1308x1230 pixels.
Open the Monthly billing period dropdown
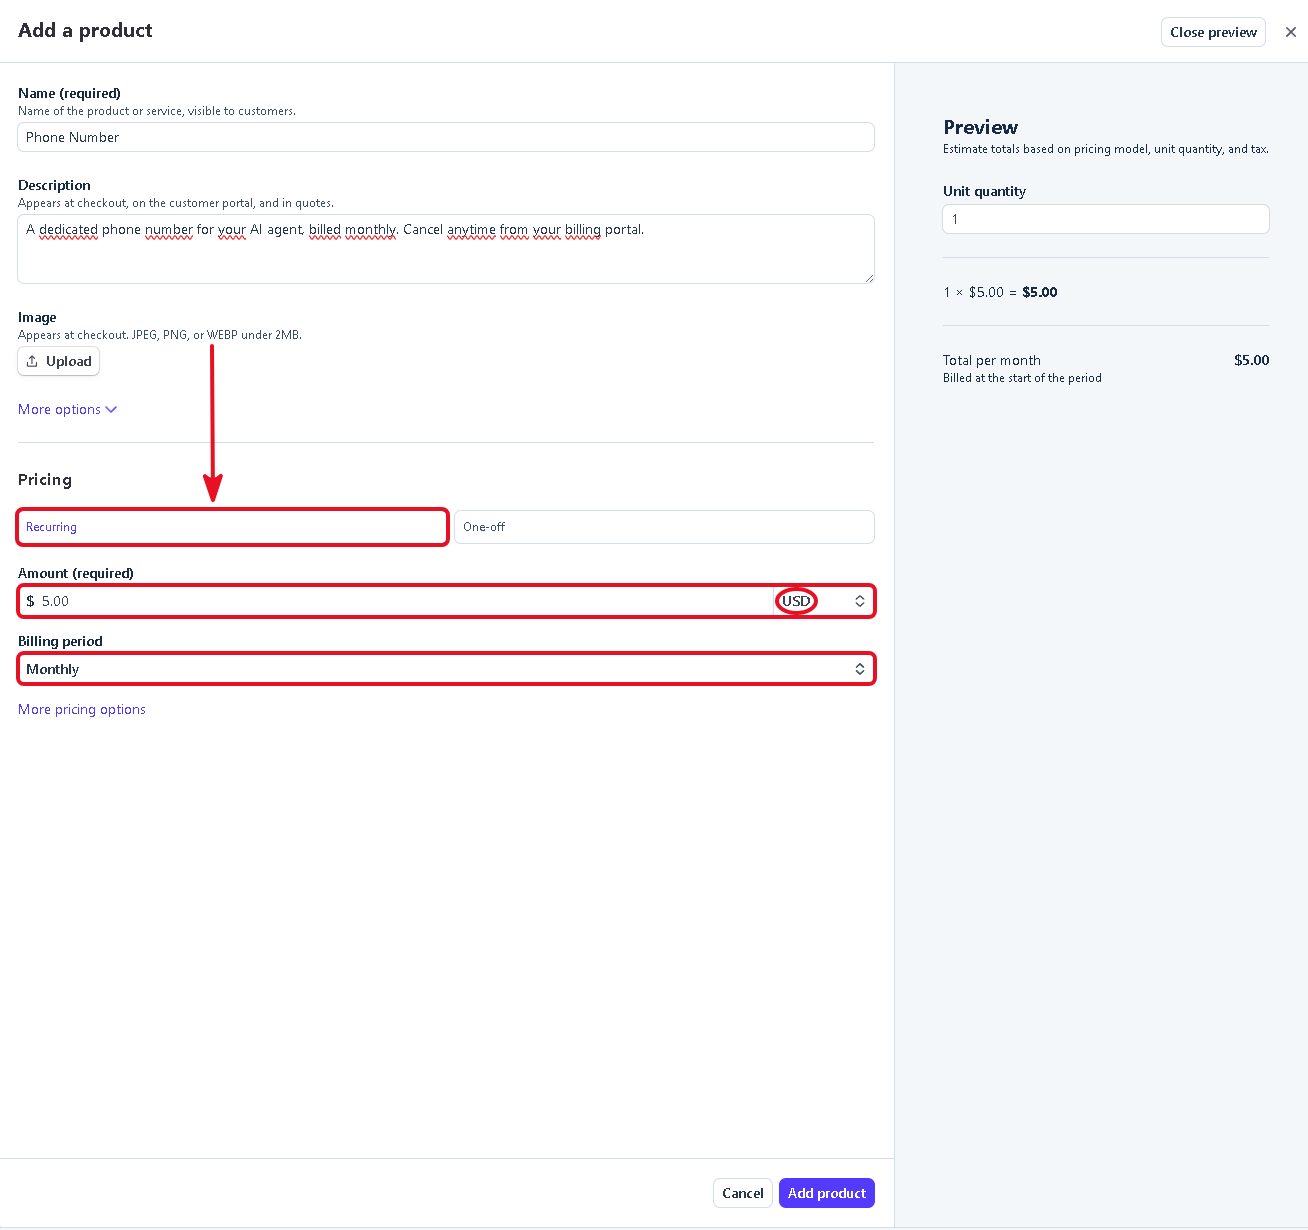point(446,669)
